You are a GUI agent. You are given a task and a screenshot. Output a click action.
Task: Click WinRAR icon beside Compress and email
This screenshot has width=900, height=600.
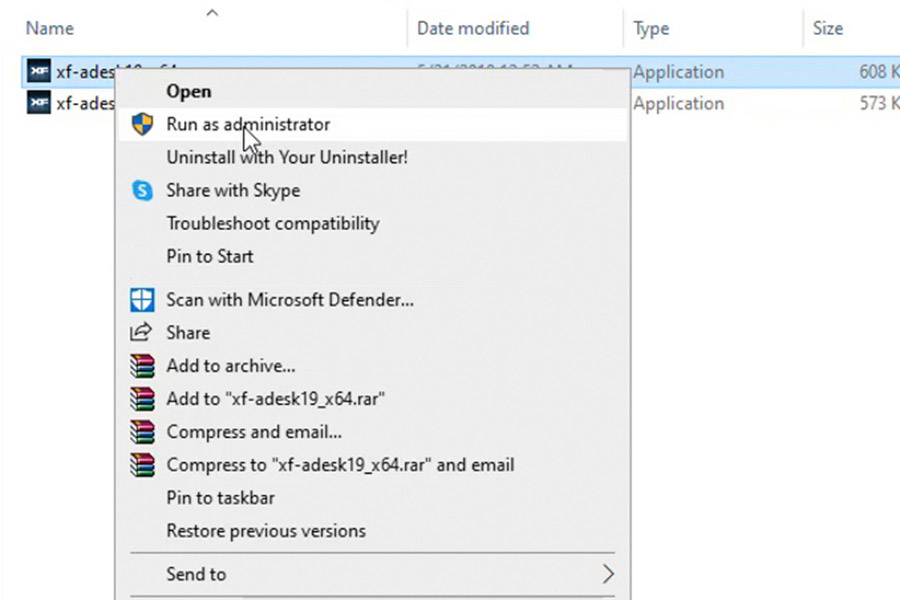pos(142,432)
